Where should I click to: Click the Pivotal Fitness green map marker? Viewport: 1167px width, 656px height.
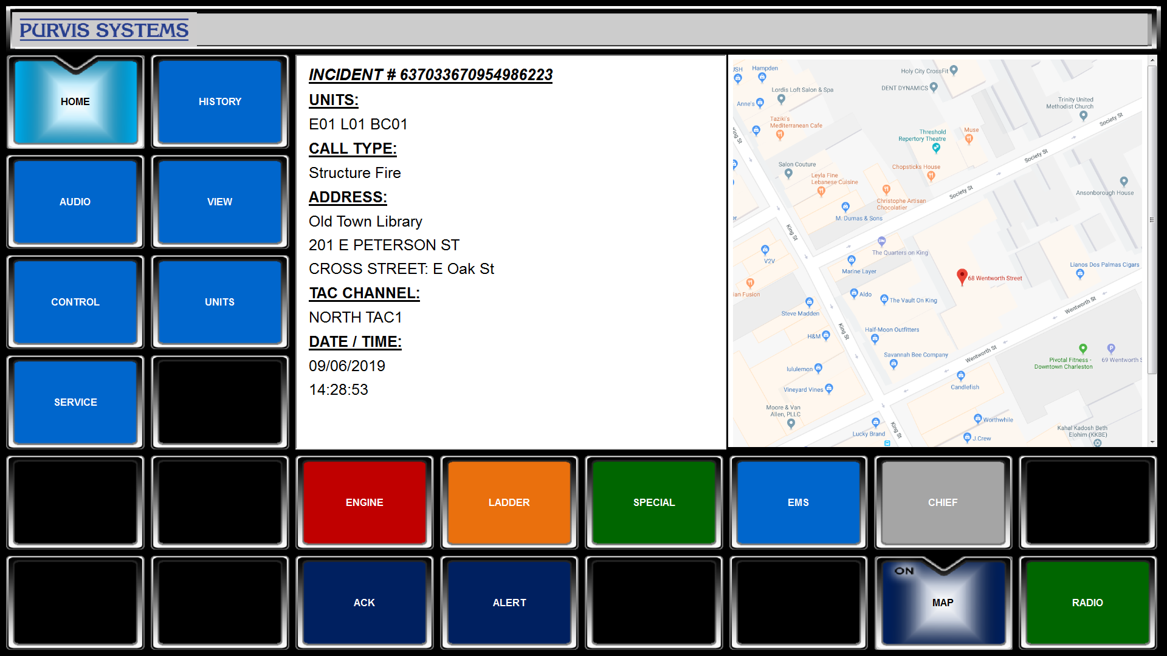[1083, 348]
